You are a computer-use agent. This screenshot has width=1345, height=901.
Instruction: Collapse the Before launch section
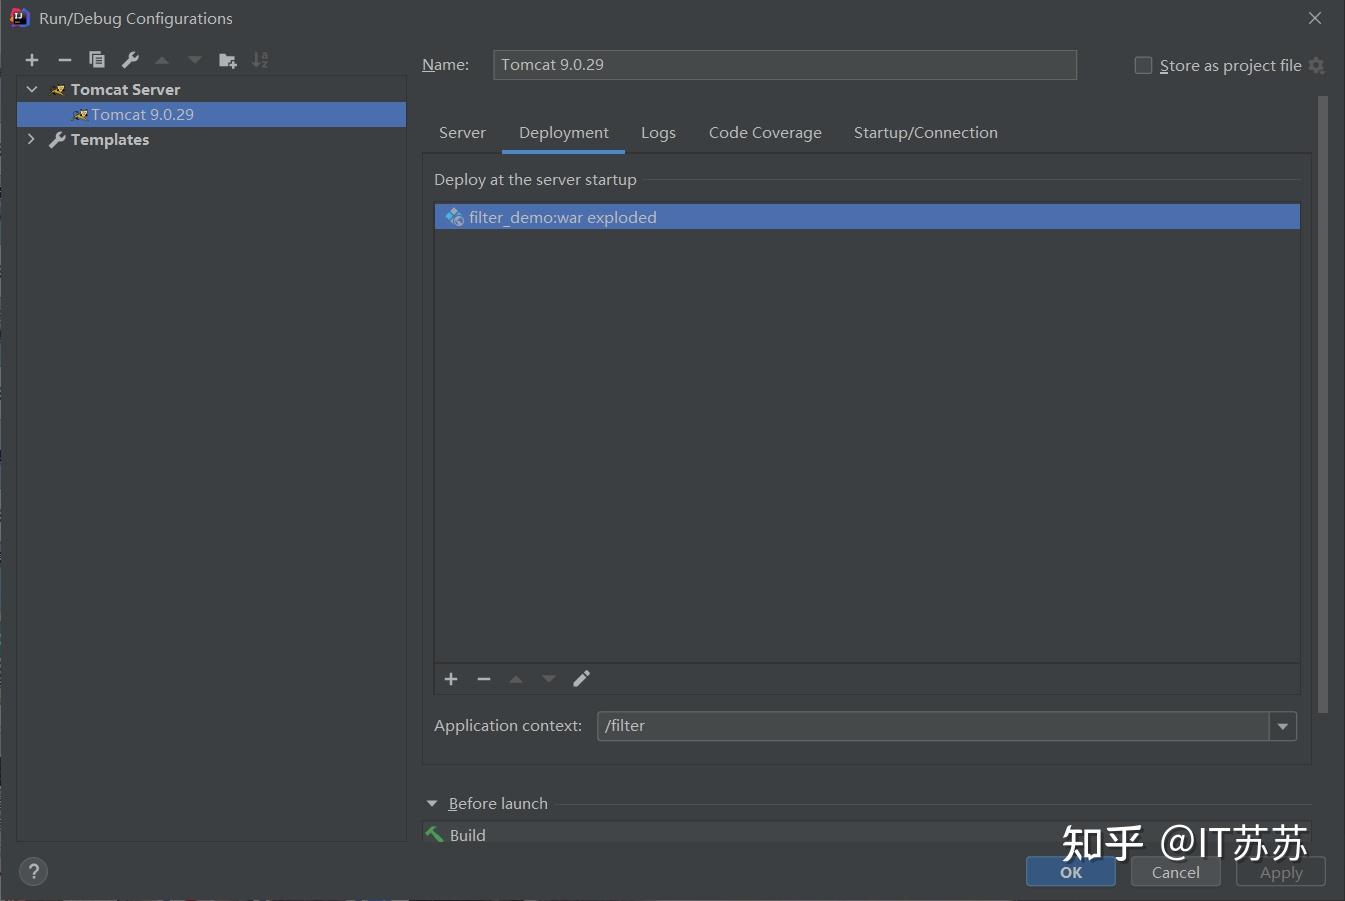[432, 803]
